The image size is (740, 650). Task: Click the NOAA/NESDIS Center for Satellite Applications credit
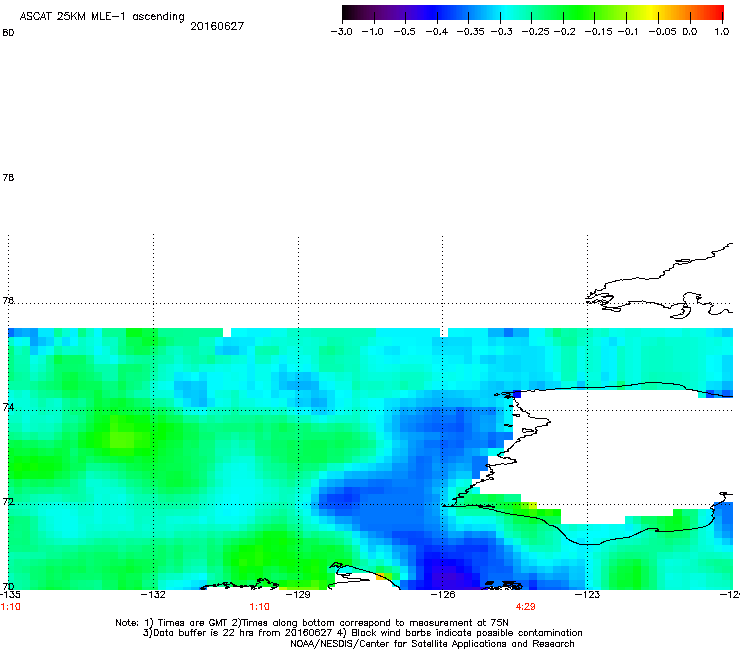[x=432, y=644]
